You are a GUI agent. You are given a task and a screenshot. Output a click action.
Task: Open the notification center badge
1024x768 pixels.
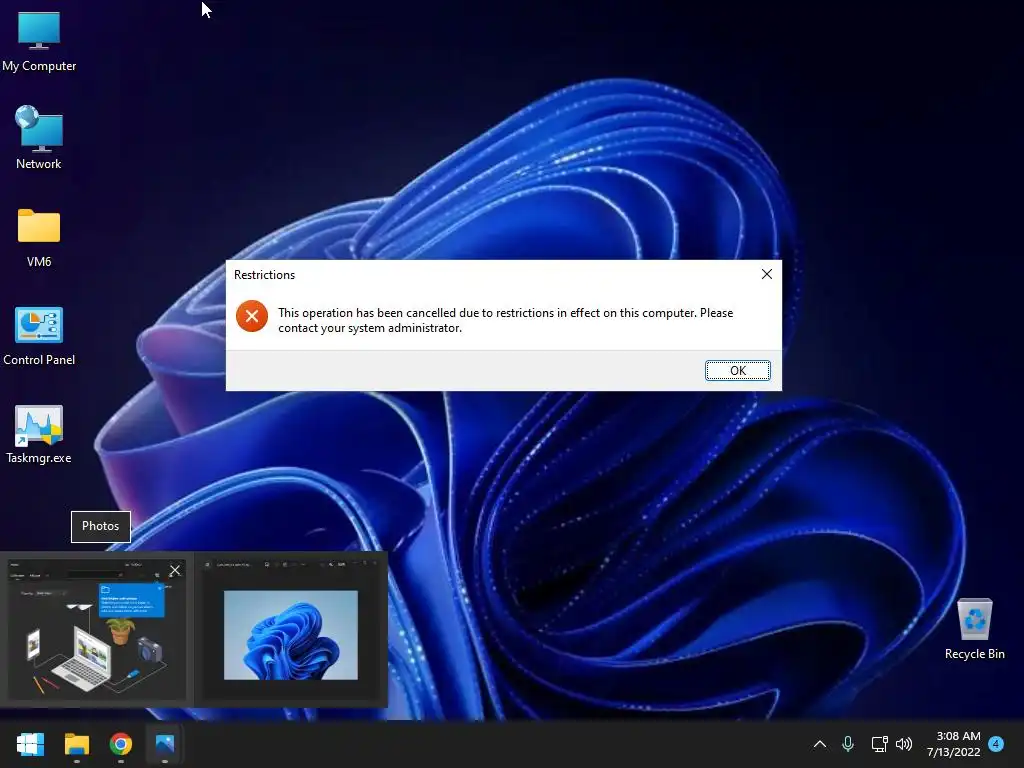(996, 744)
